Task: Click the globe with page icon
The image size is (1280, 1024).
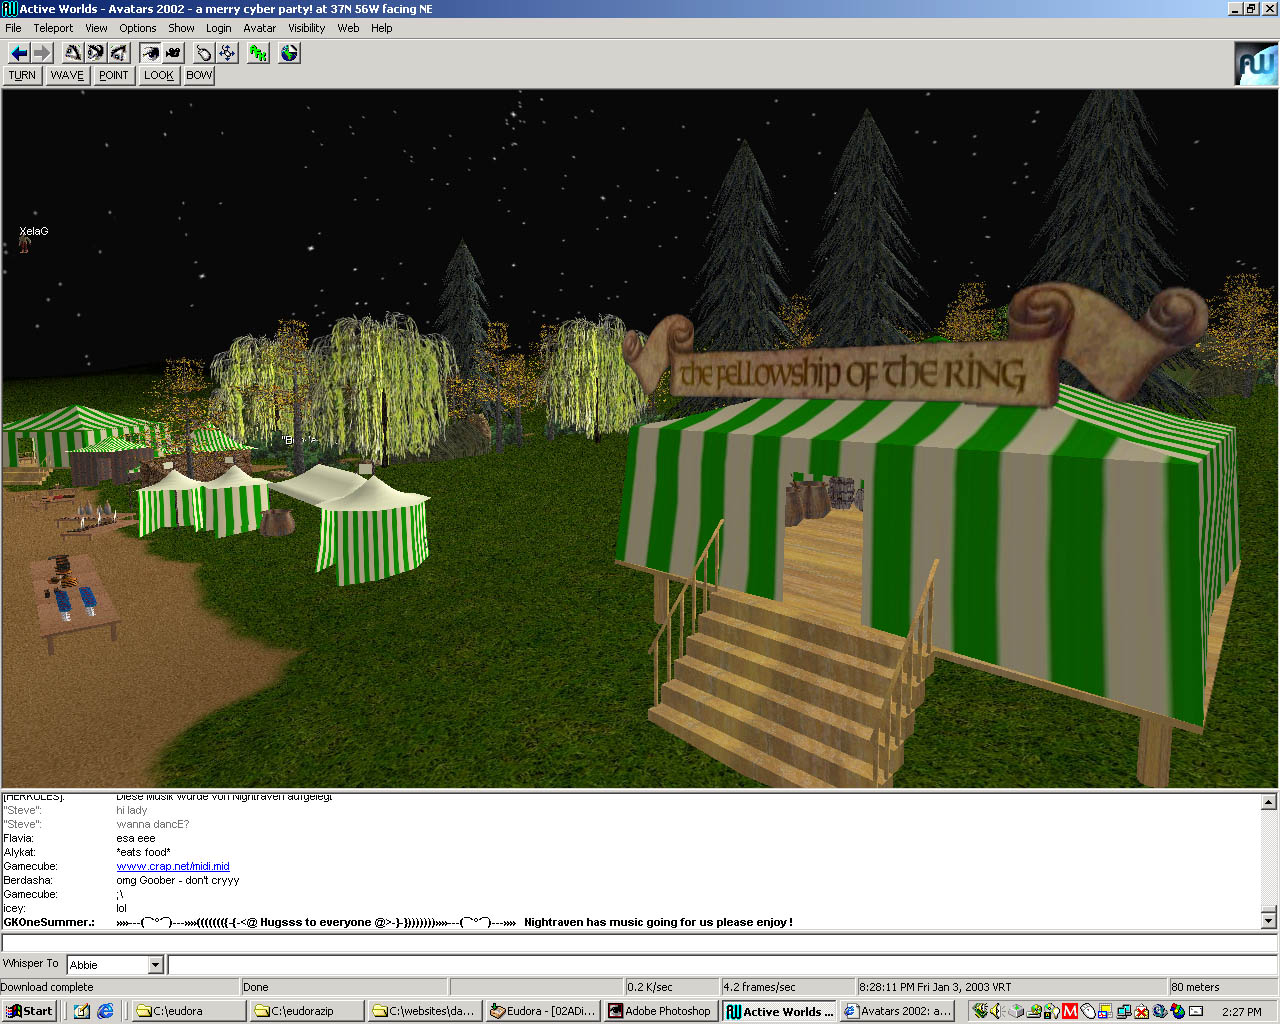Action: pos(289,53)
